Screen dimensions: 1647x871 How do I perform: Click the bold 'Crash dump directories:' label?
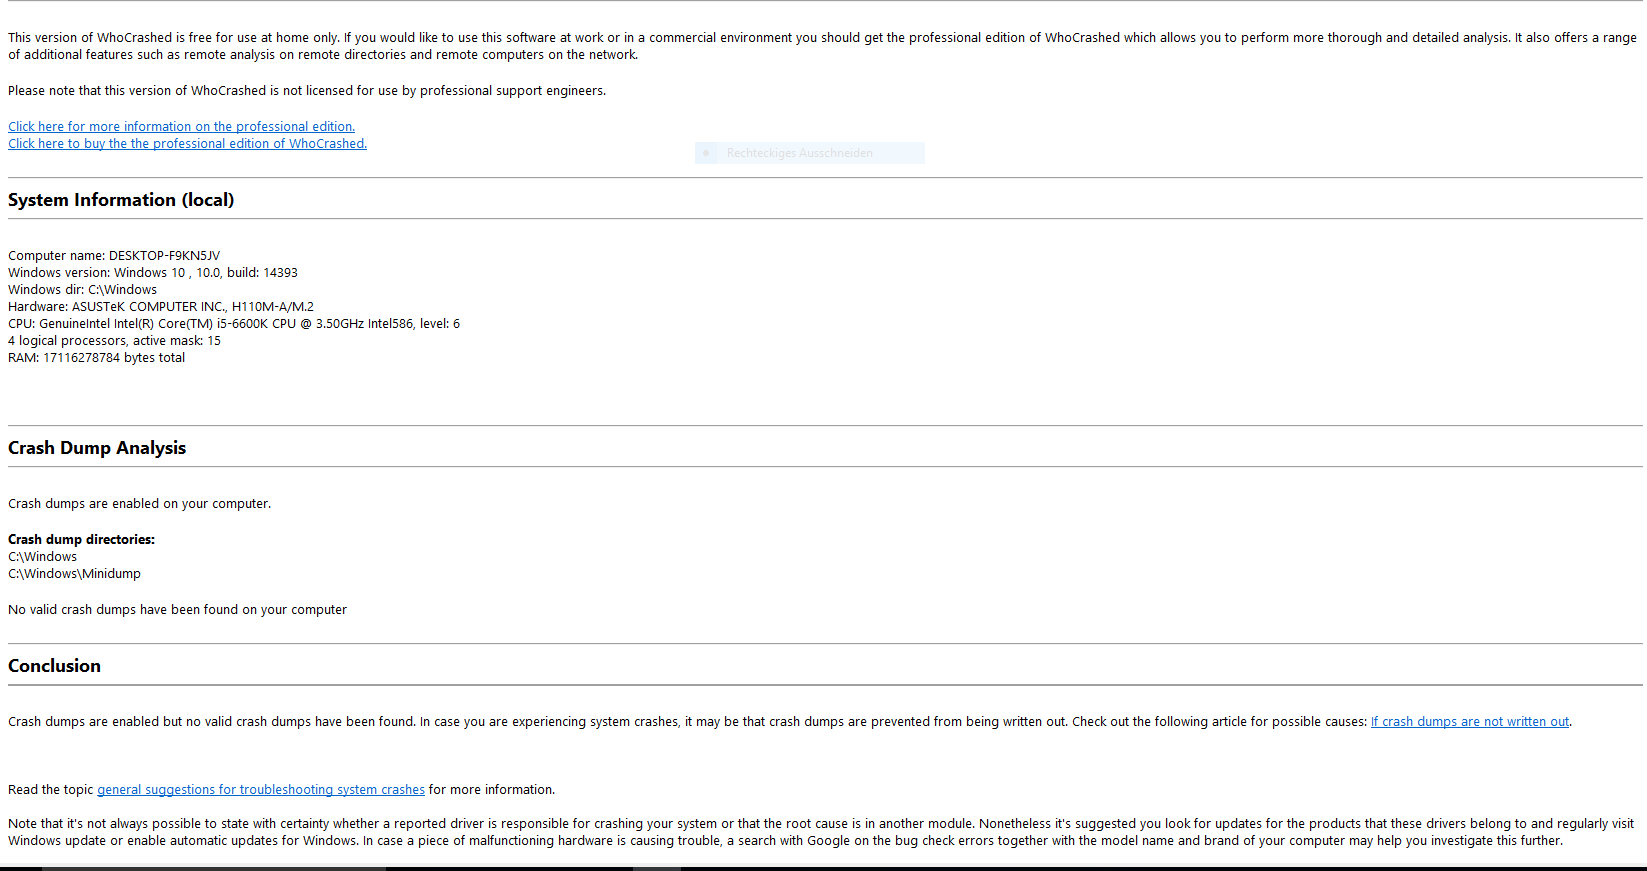(x=81, y=540)
